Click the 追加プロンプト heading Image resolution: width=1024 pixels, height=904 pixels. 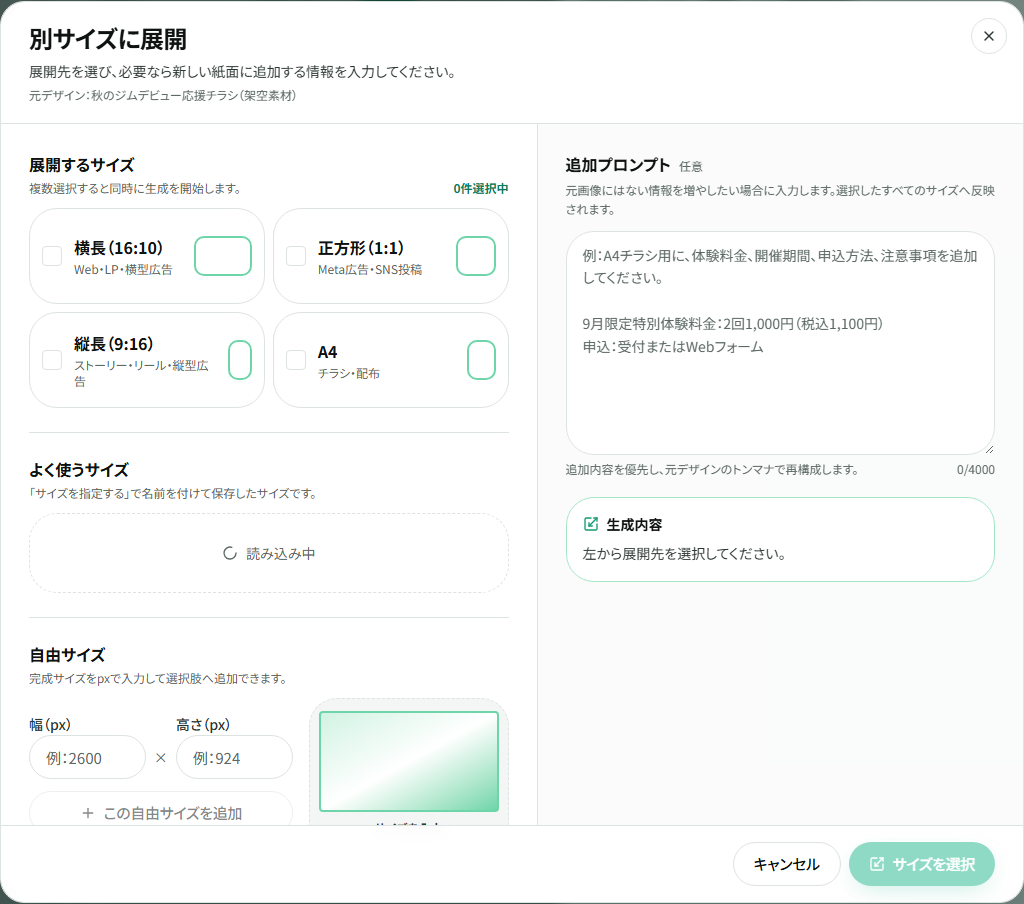[618, 165]
